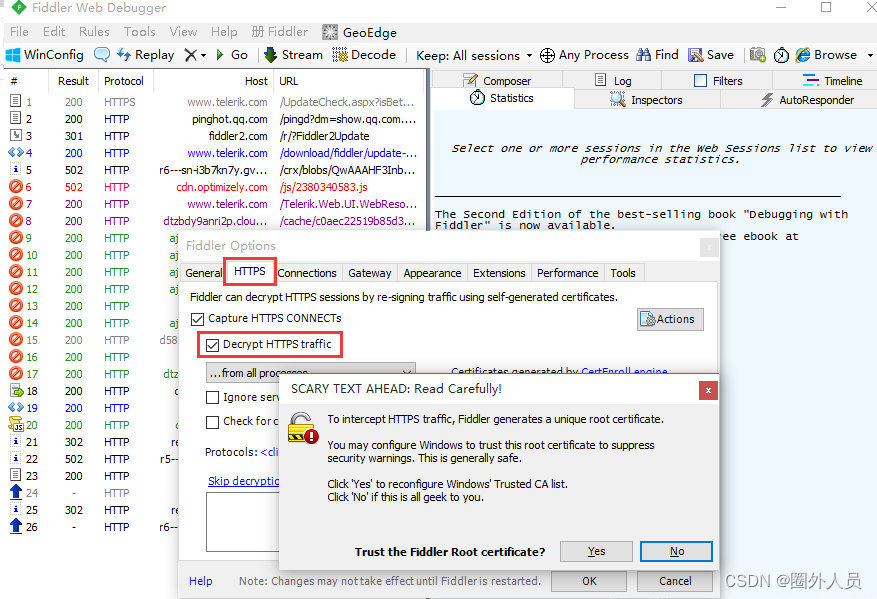Select the Gateway options tab
Image resolution: width=877 pixels, height=599 pixels.
[x=370, y=273]
